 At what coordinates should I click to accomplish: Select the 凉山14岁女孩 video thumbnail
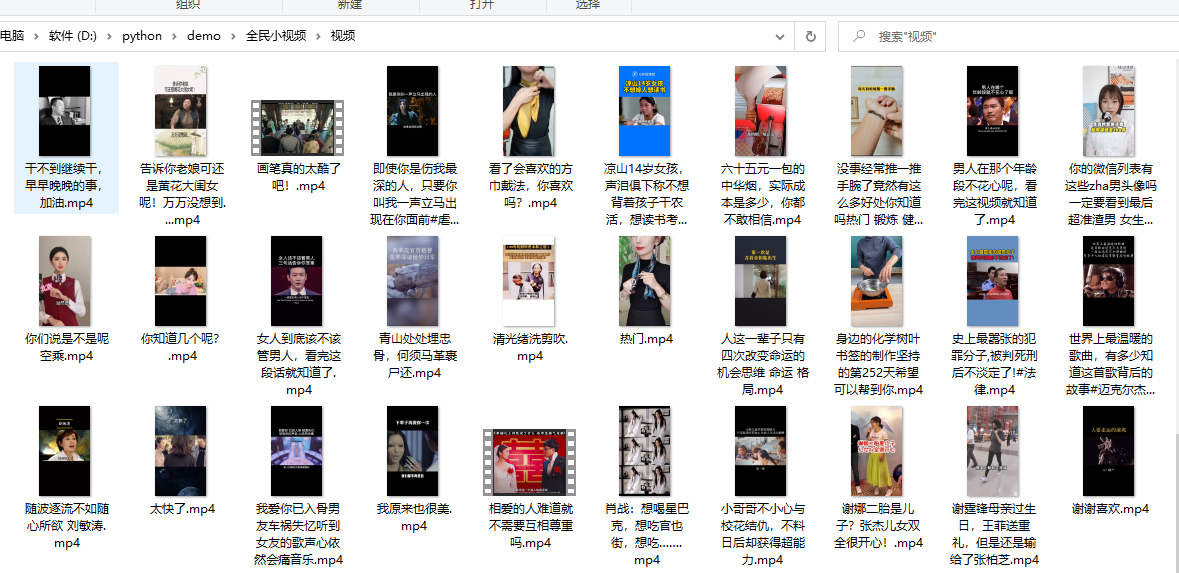click(644, 111)
